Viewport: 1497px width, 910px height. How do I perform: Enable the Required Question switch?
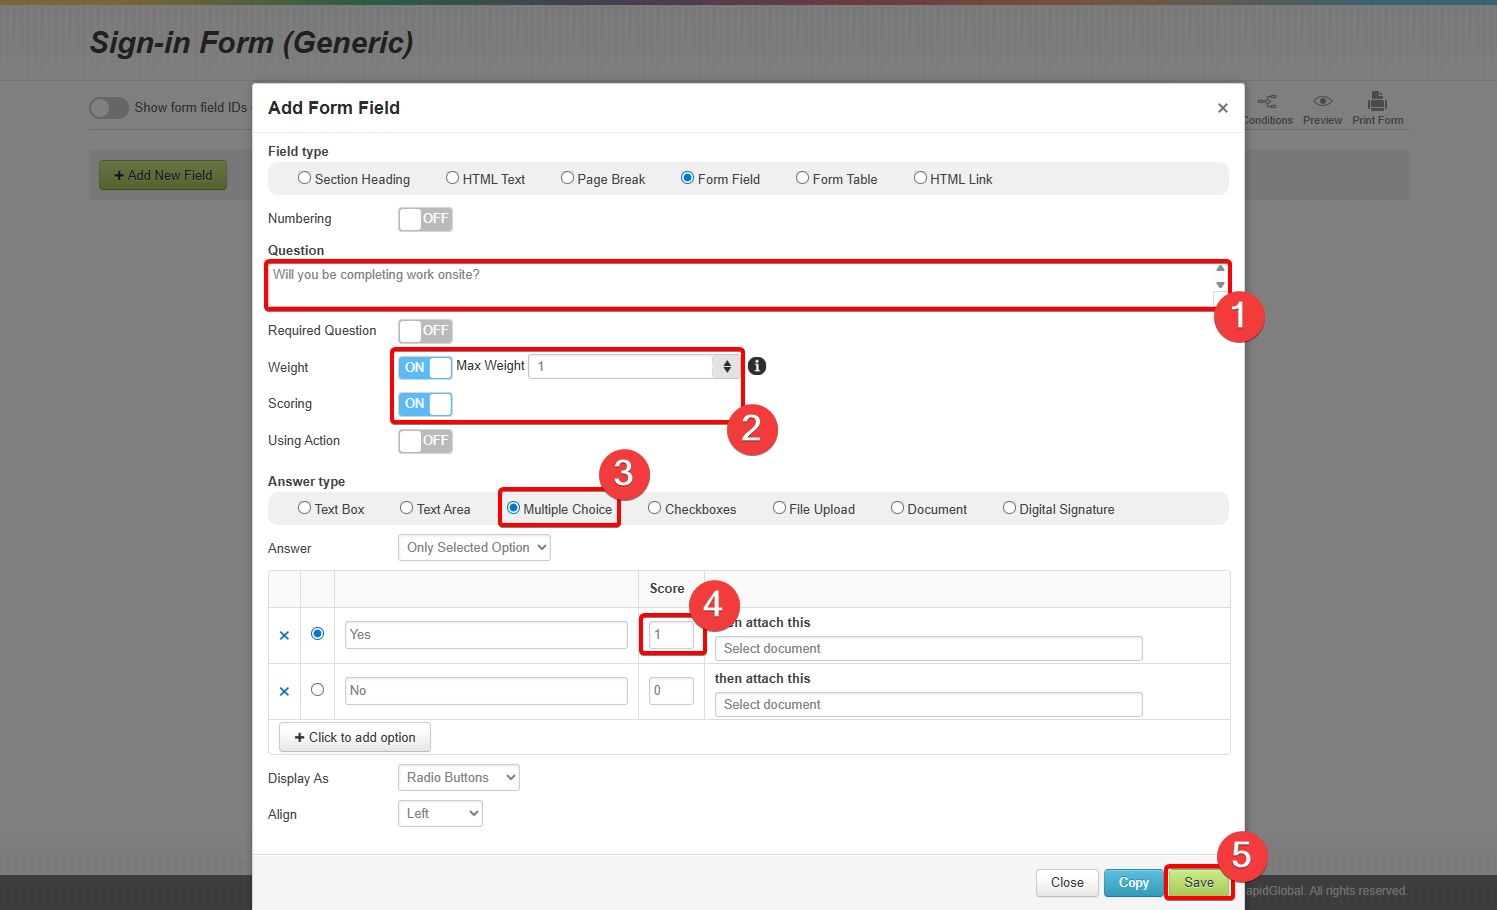point(425,331)
